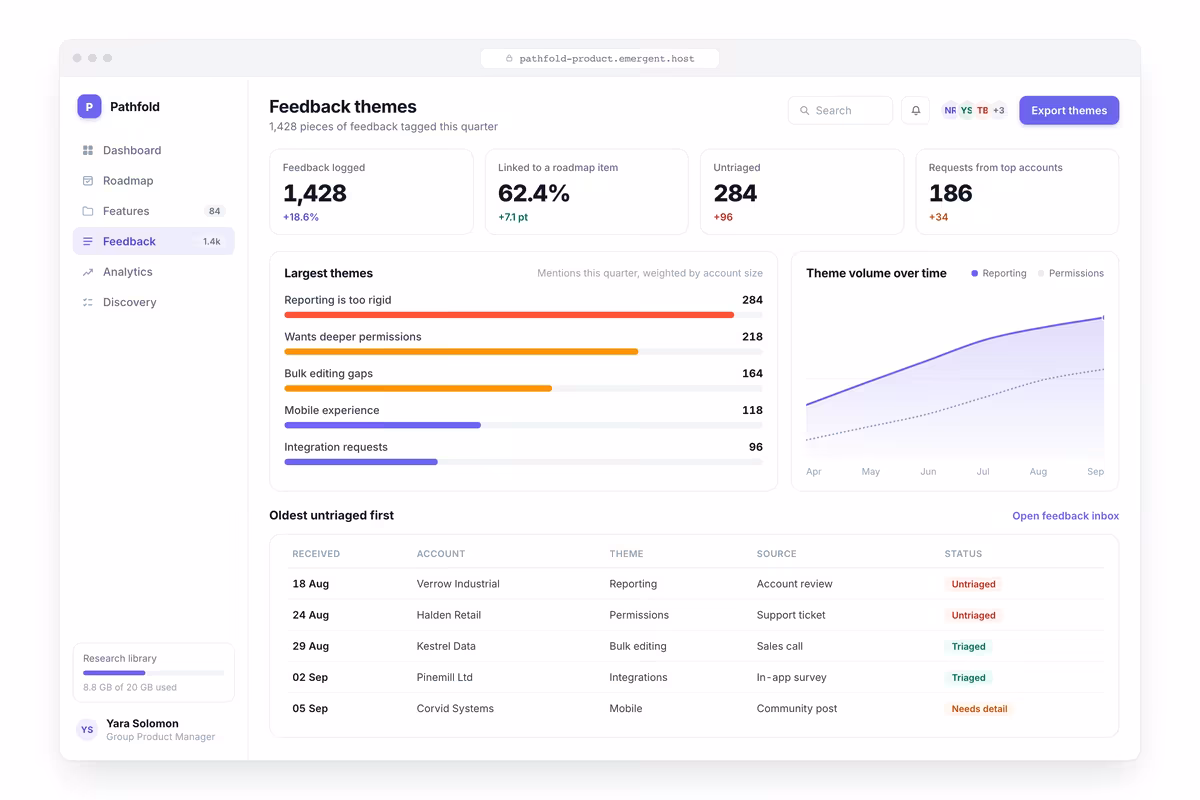The height and width of the screenshot is (800, 1200).
Task: Click the Feedback logged card
Action: tap(371, 192)
